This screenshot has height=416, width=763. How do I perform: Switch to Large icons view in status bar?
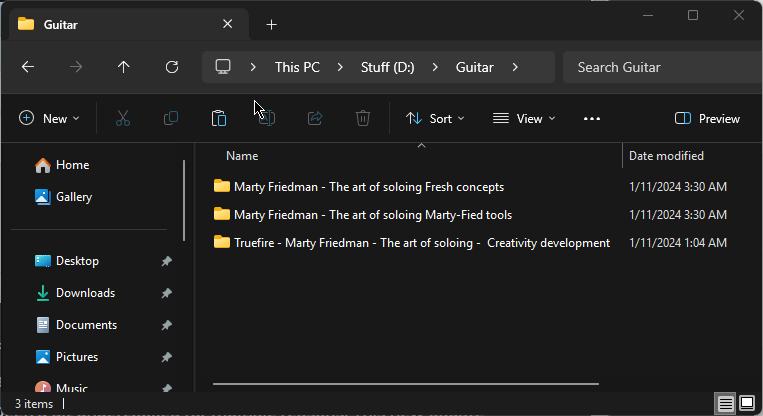[746, 404]
